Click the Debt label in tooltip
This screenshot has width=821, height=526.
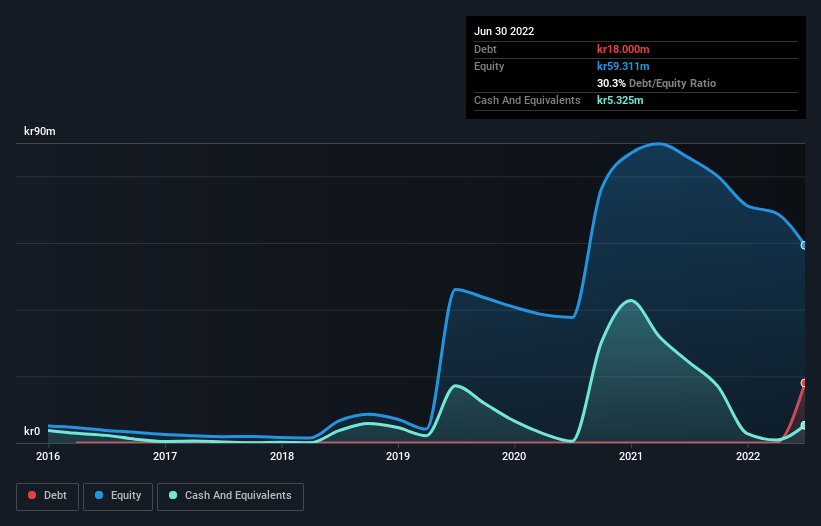(x=485, y=49)
